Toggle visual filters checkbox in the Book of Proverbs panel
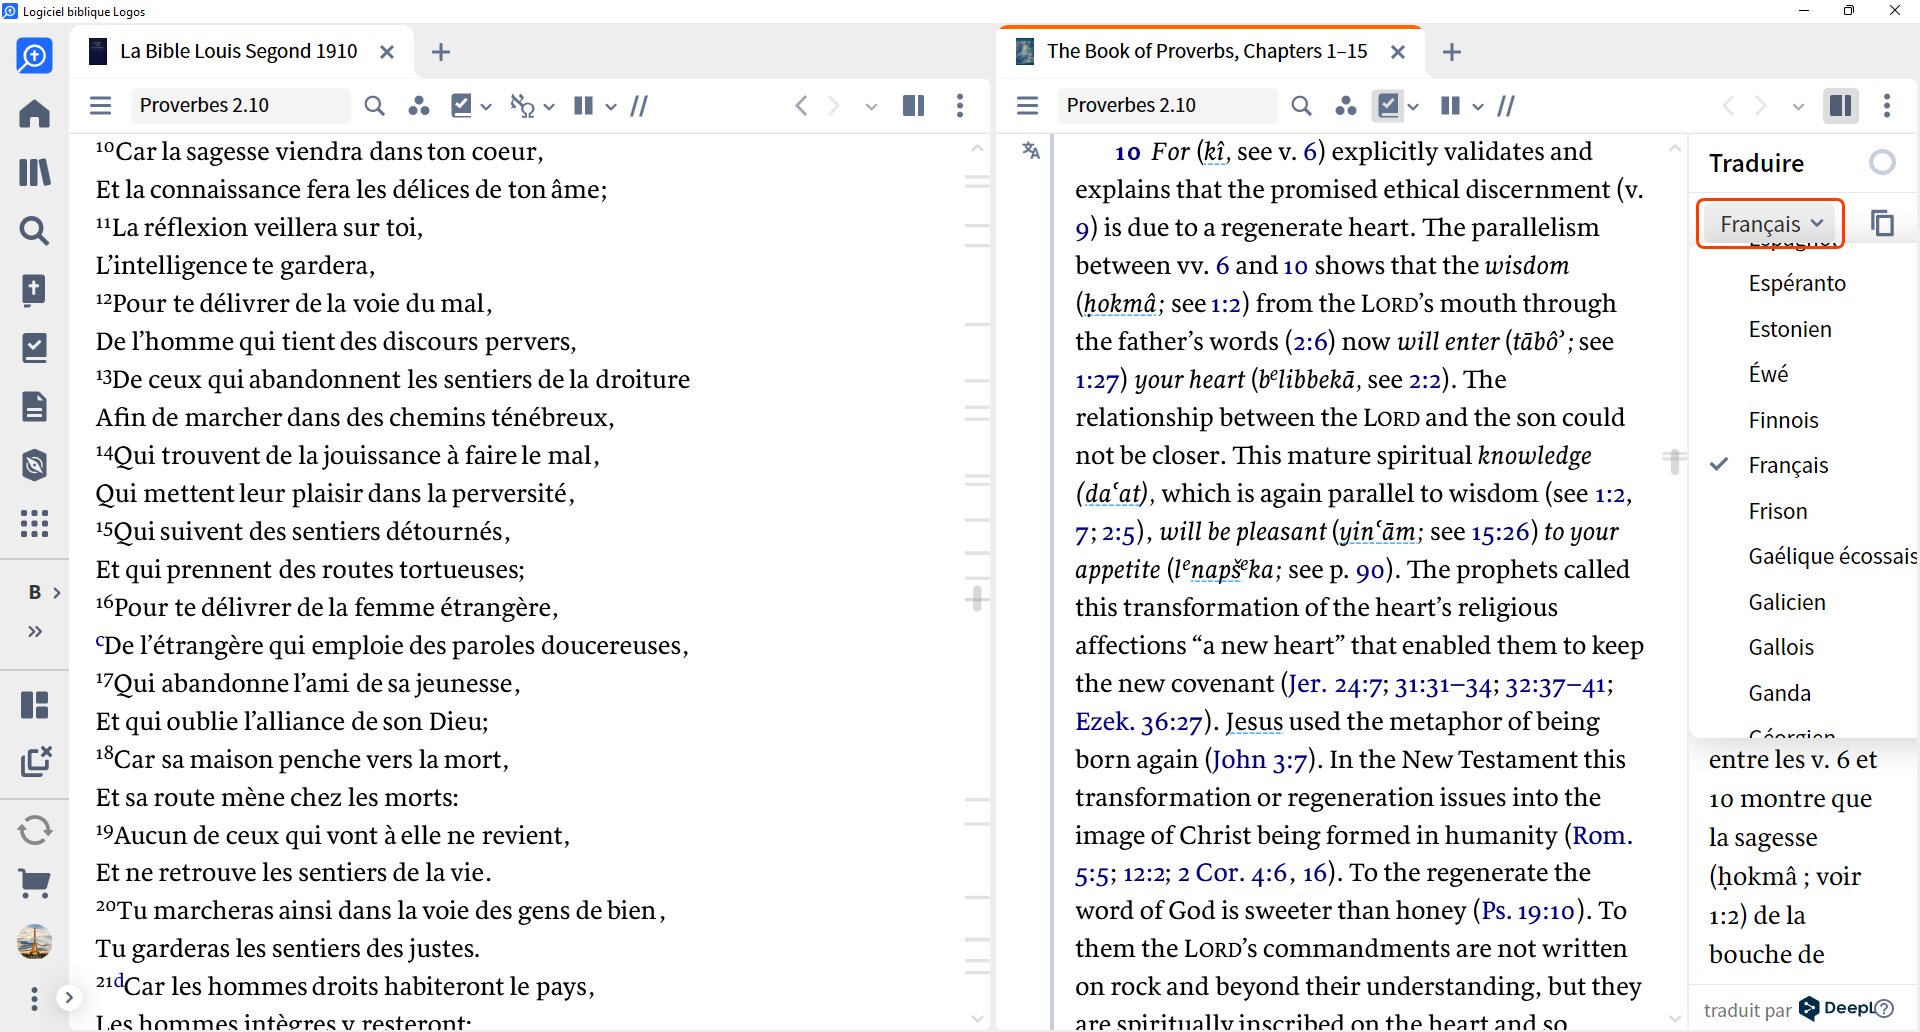Viewport: 1920px width, 1032px height. [x=1389, y=105]
